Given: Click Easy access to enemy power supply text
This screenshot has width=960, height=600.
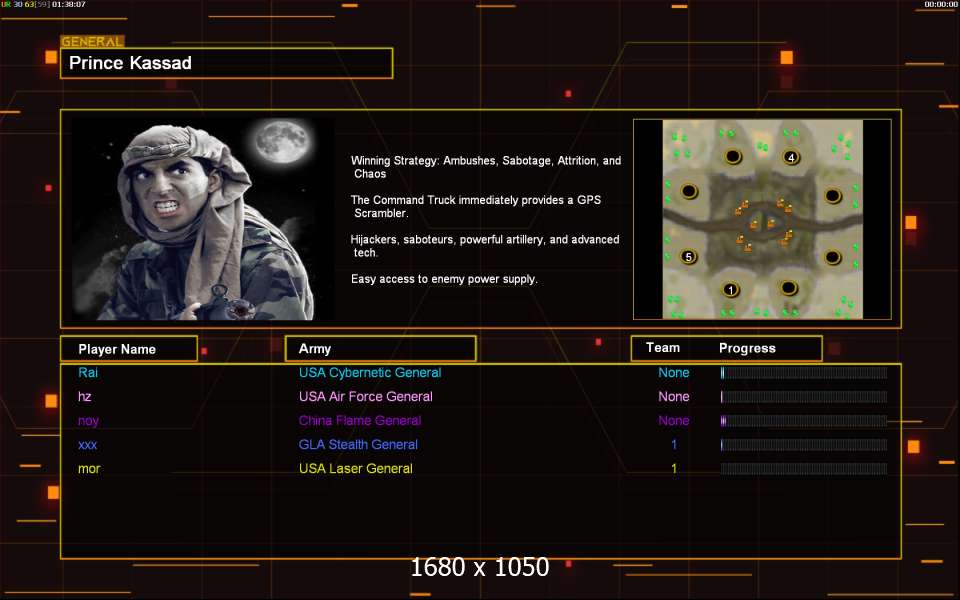Looking at the screenshot, I should [444, 279].
